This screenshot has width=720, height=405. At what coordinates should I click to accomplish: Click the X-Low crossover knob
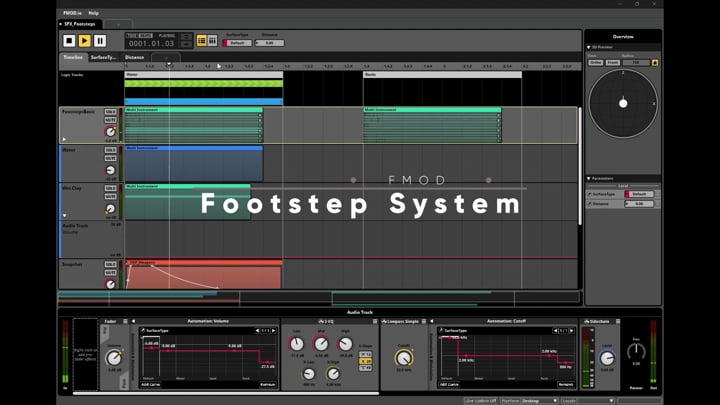point(309,374)
